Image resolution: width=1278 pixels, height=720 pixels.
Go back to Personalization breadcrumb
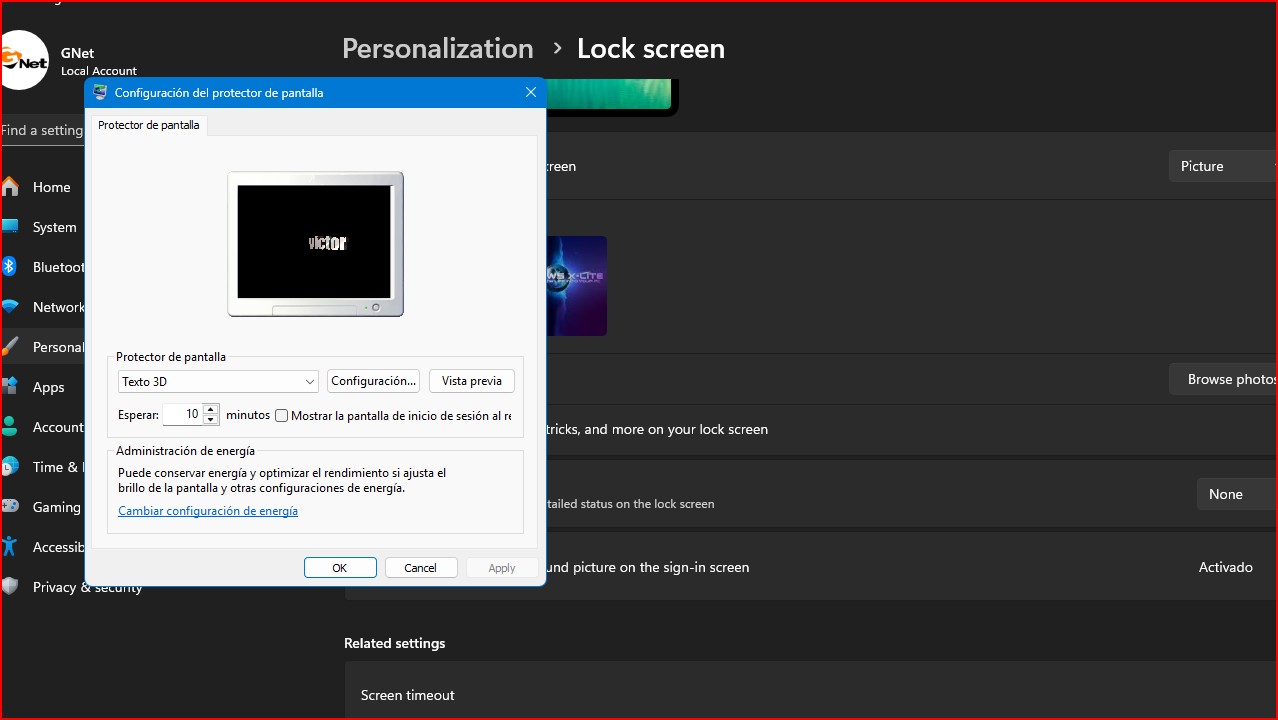coord(437,48)
